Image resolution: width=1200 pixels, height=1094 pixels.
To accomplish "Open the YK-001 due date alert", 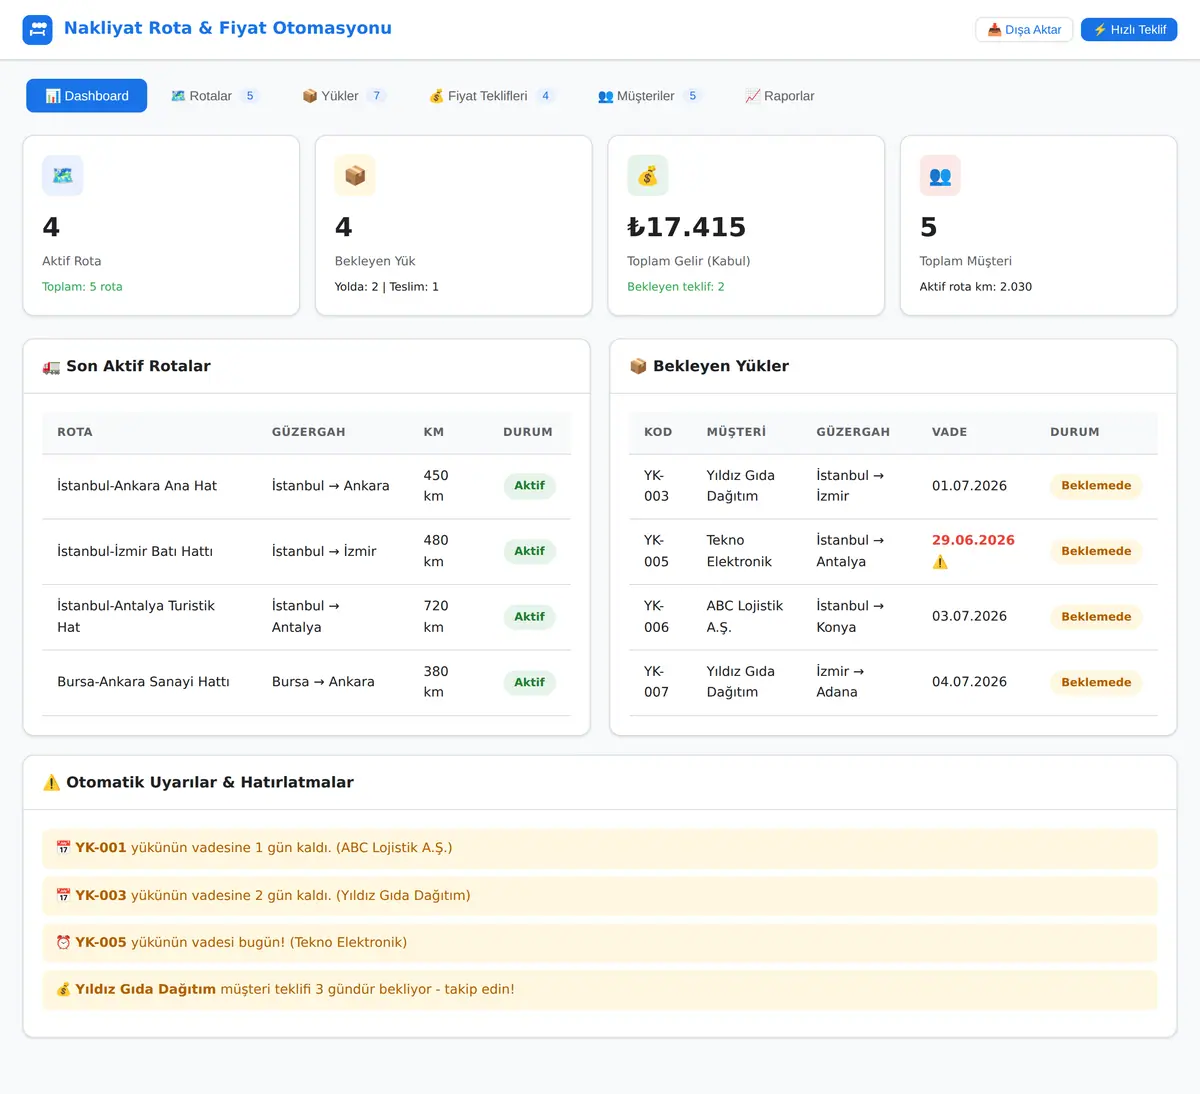I will coord(600,848).
